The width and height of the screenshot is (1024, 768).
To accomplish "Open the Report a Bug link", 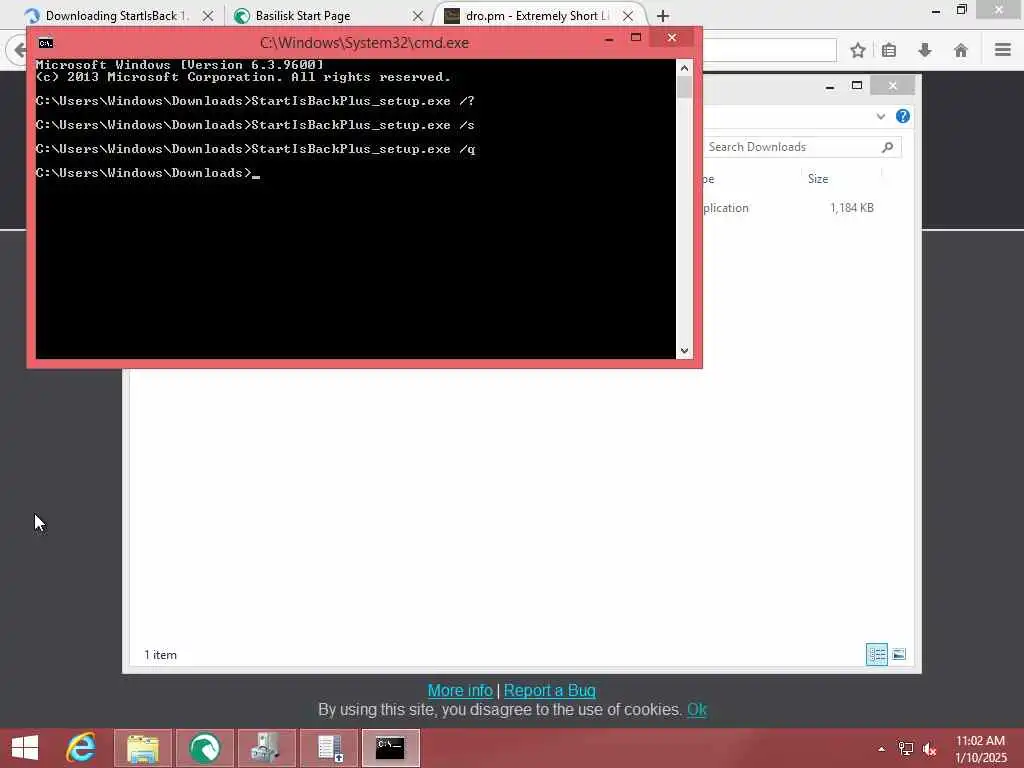I will tap(549, 690).
